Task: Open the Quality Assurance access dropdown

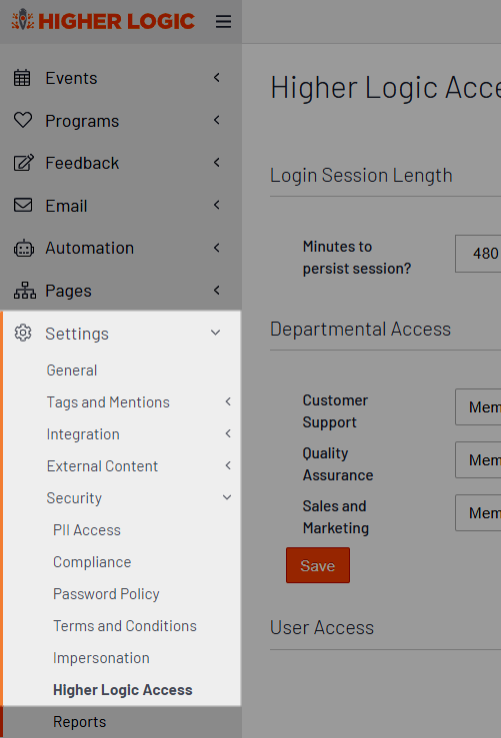Action: point(478,460)
